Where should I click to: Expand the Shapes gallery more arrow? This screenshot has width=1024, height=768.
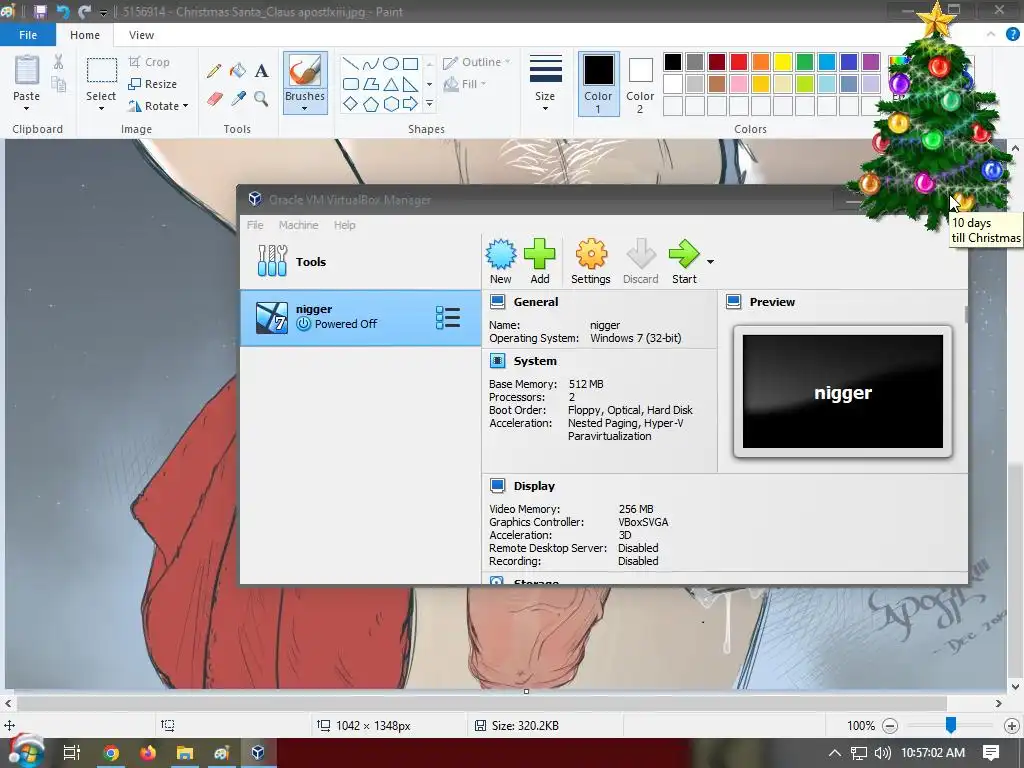[429, 104]
